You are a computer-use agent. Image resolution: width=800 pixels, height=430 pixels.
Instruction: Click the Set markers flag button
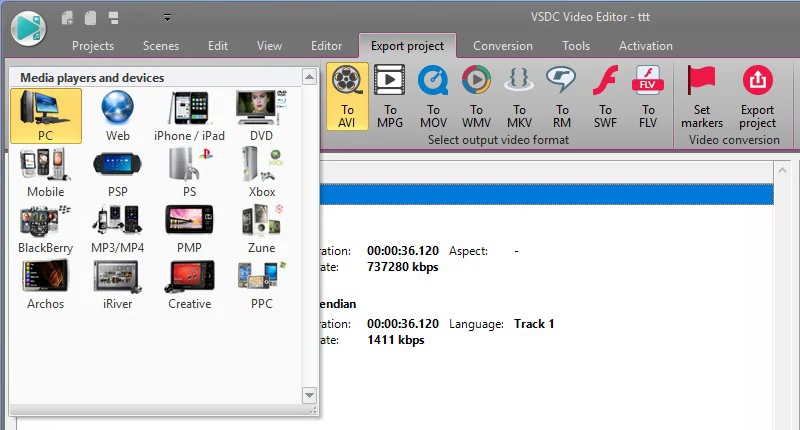pos(702,96)
